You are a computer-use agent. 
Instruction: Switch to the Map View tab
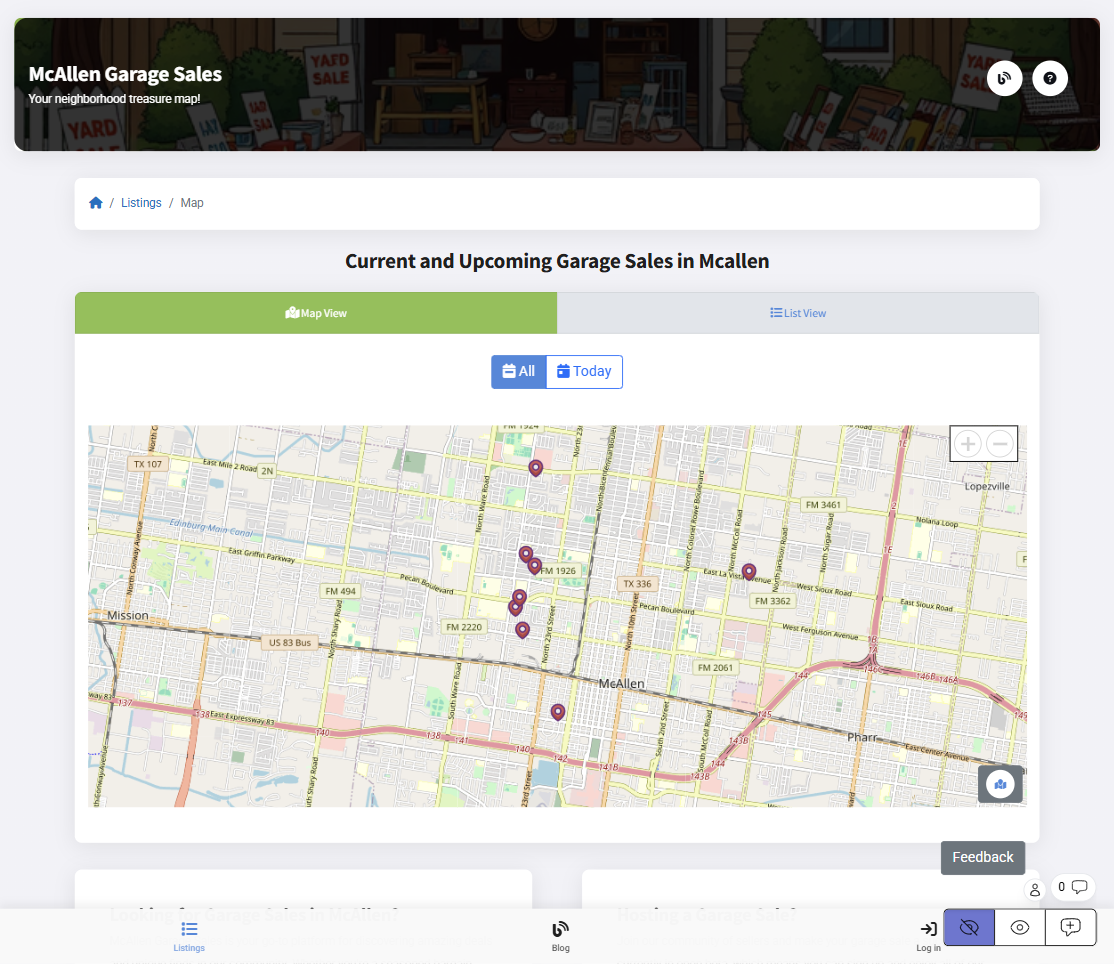[316, 313]
